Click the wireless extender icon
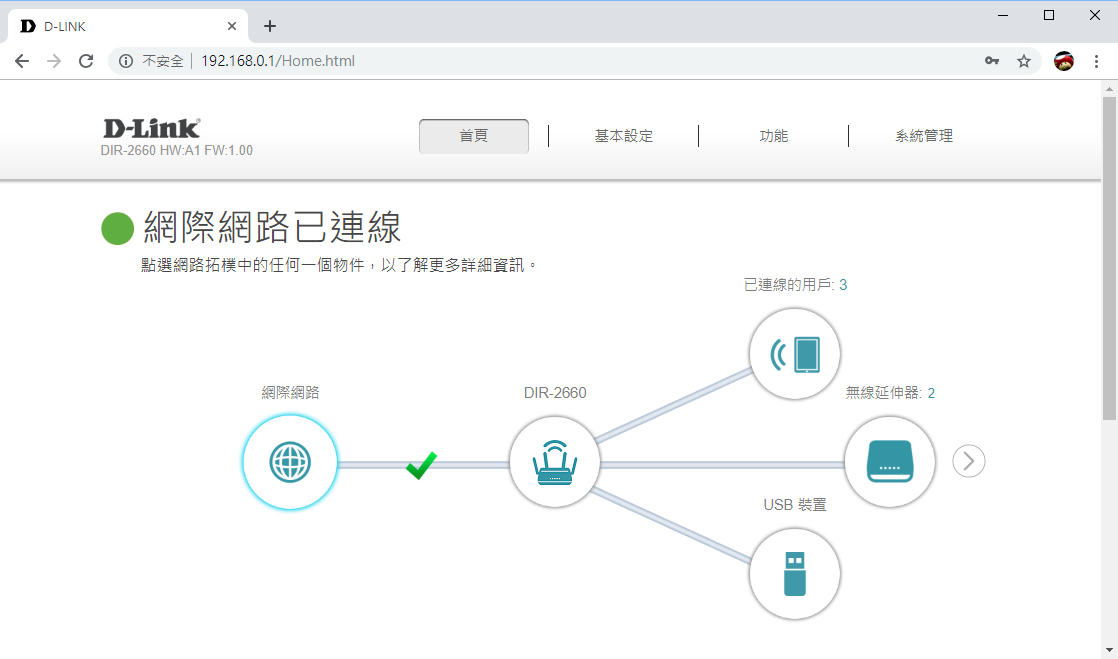Viewport: 1118px width, 659px height. pos(890,462)
